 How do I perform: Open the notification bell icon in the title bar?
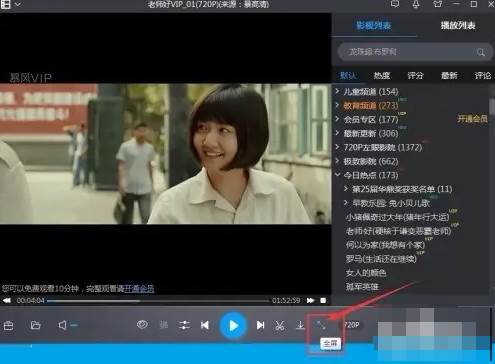[416, 4]
